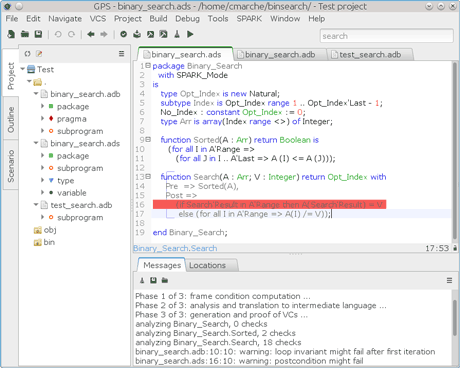The image size is (460, 368).
Task: Click the reload project icon in Project panel
Action: click(x=27, y=54)
